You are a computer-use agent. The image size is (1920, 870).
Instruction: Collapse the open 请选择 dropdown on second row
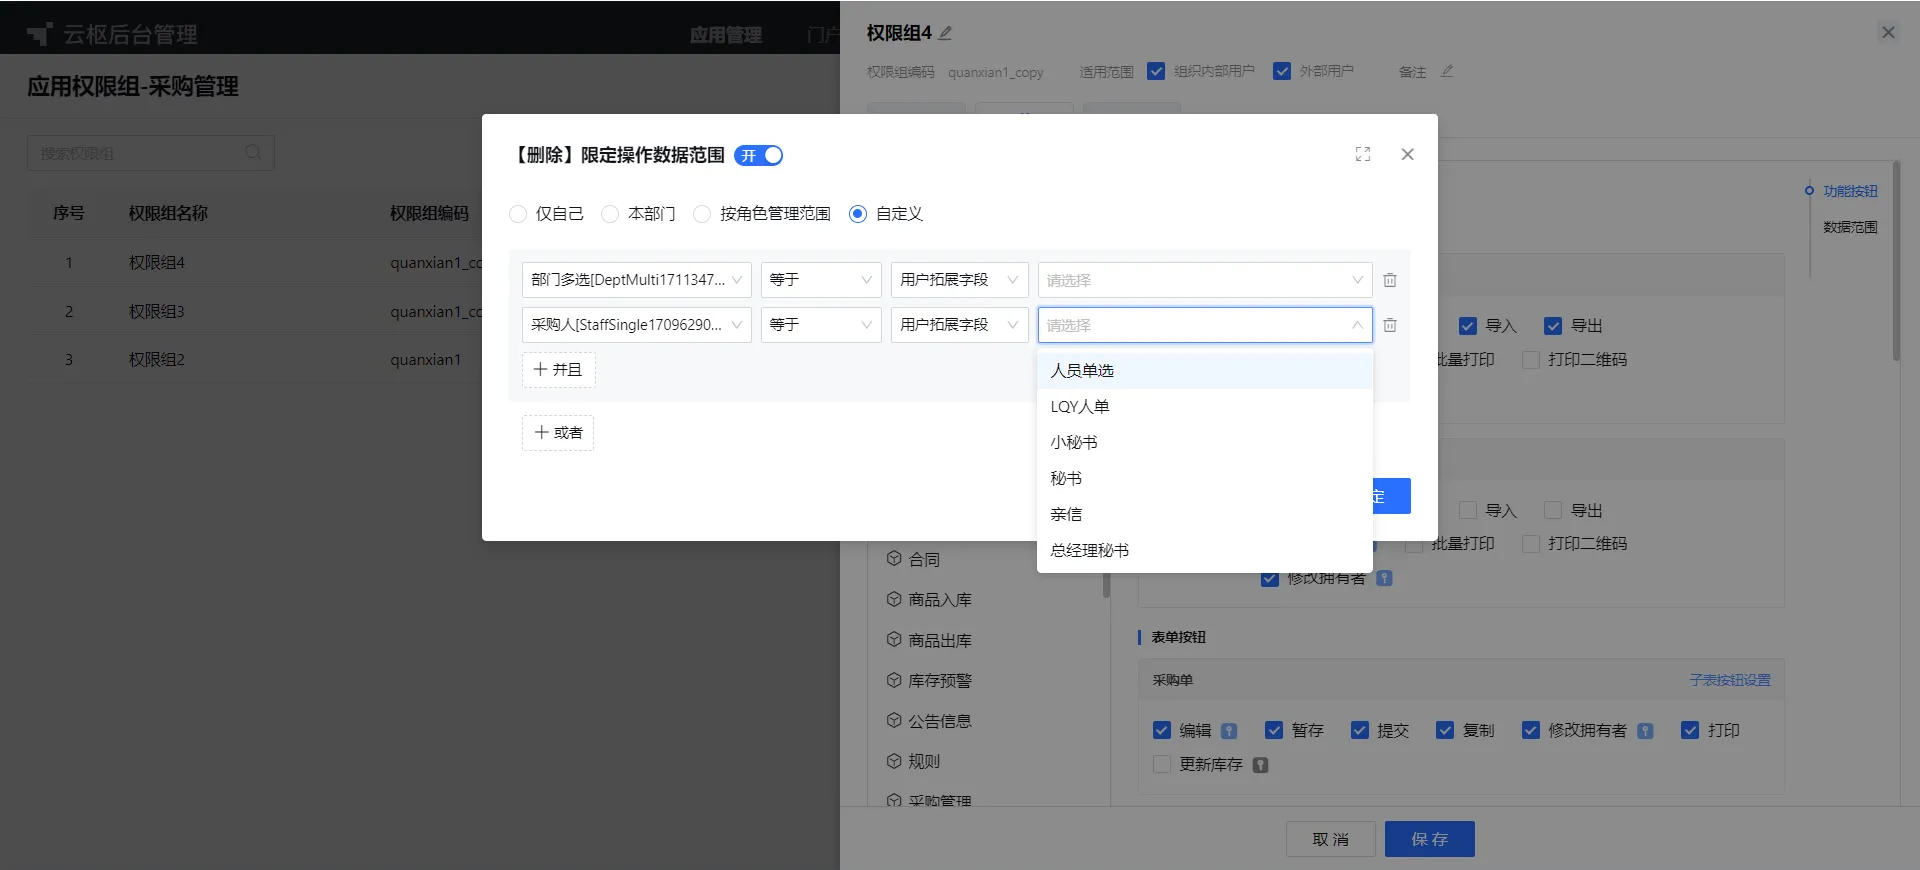point(1205,325)
